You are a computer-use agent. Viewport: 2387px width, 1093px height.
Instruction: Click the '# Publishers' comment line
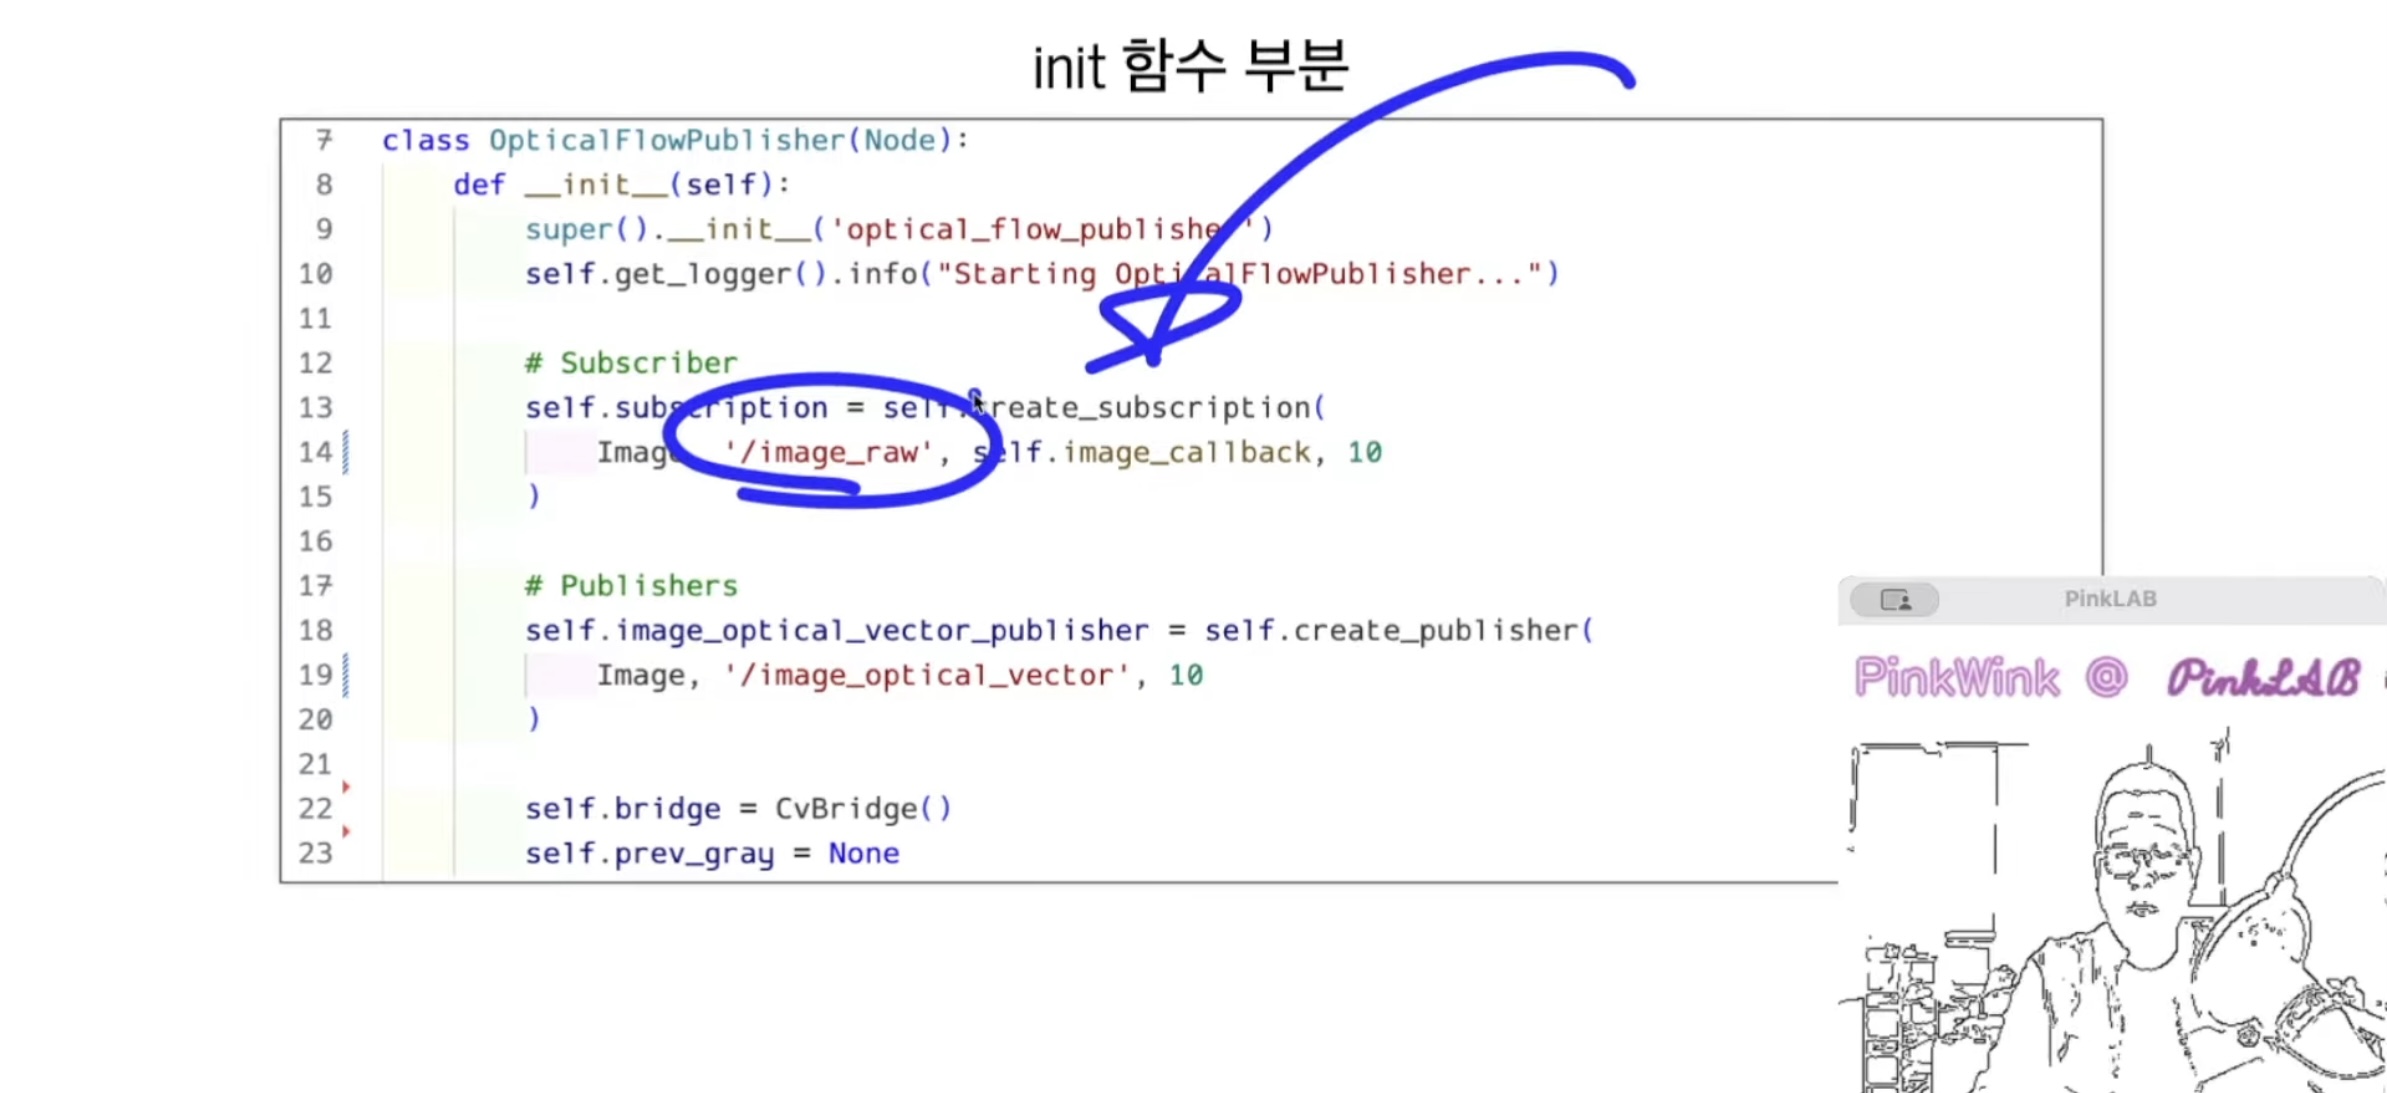coord(631,586)
